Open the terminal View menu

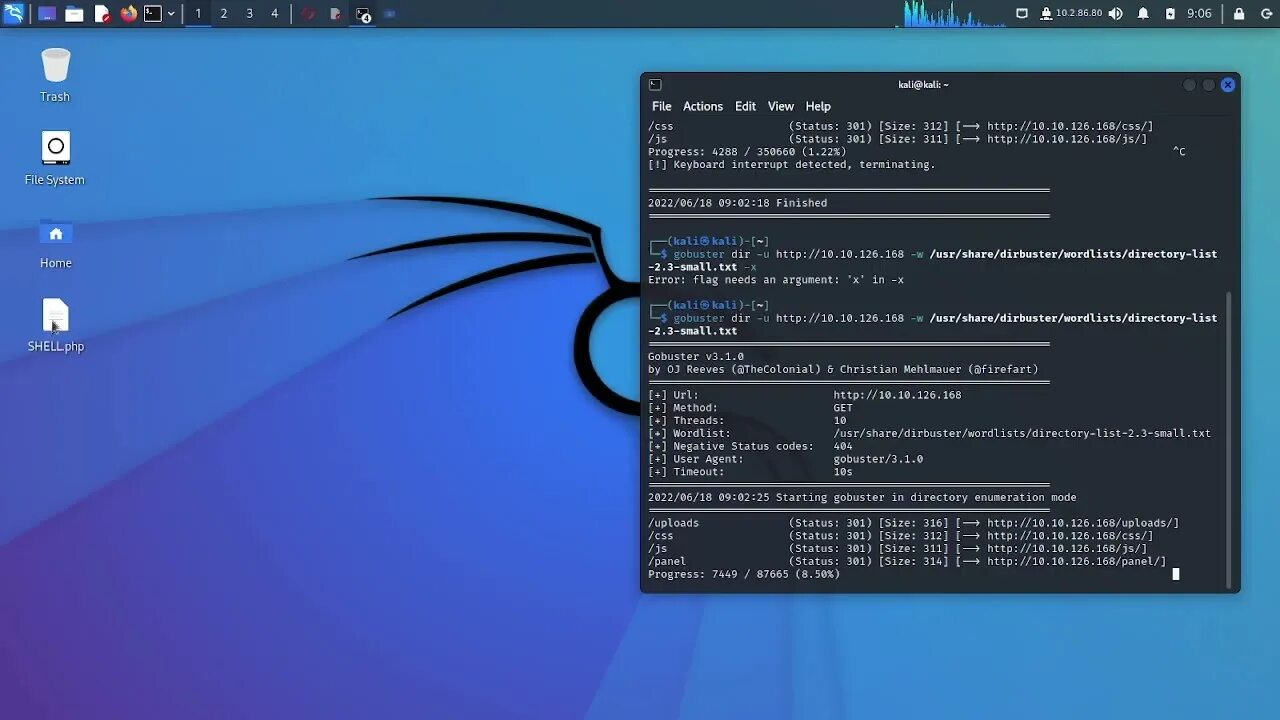tap(781, 106)
